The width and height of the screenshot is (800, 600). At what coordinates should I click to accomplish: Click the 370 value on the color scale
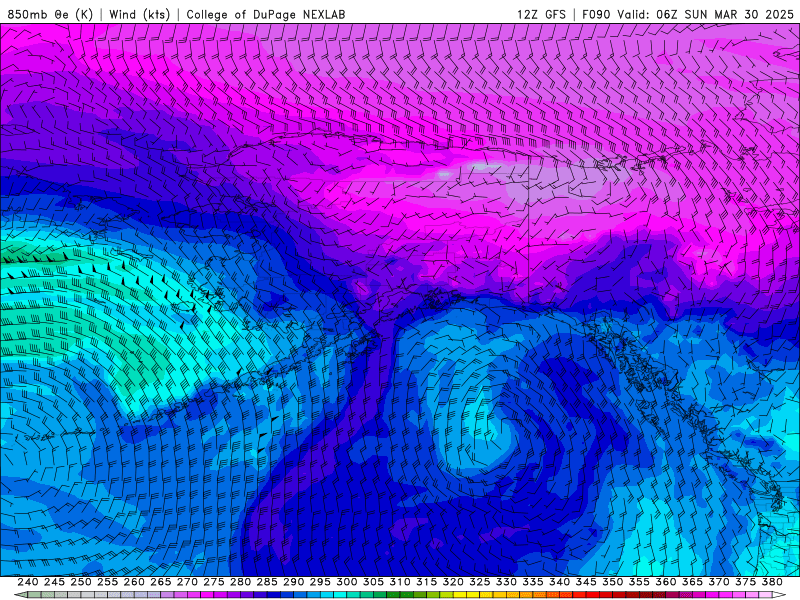pos(719,582)
